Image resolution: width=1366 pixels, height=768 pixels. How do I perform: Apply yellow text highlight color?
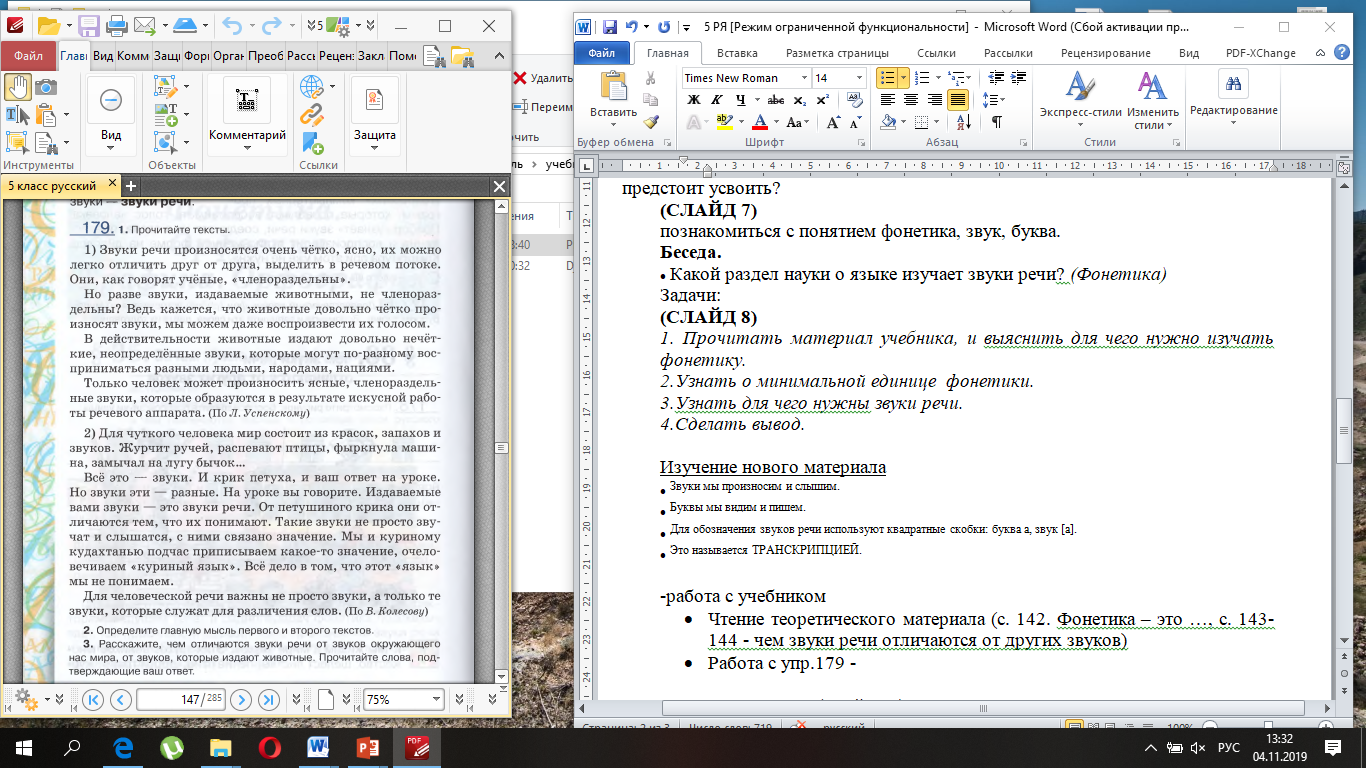pos(725,122)
